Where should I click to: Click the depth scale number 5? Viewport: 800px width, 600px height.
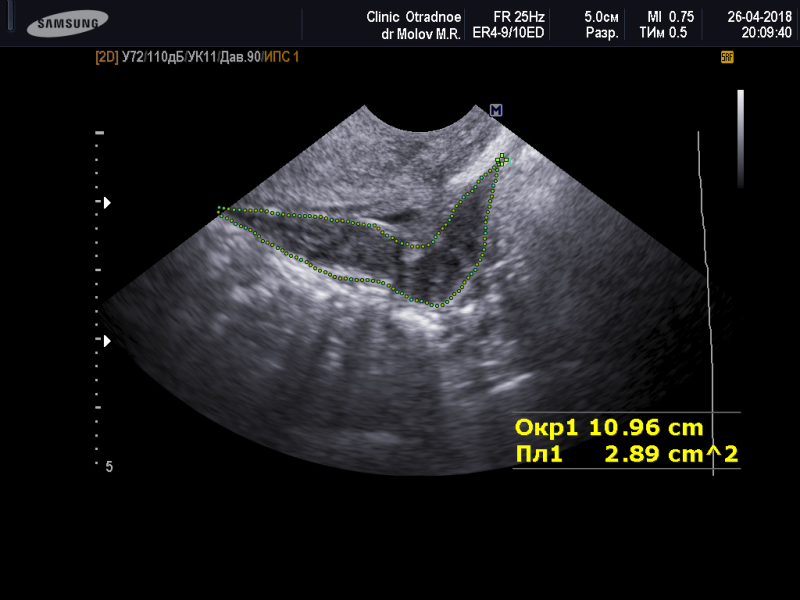pos(109,467)
